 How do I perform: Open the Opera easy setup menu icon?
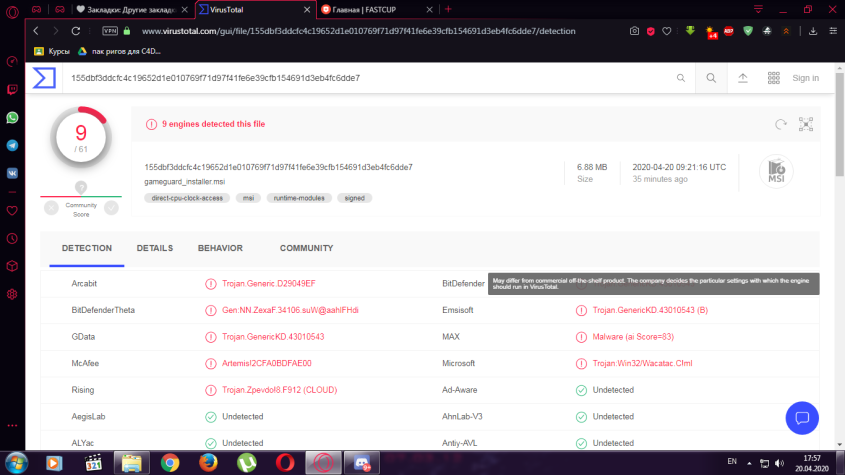(833, 31)
